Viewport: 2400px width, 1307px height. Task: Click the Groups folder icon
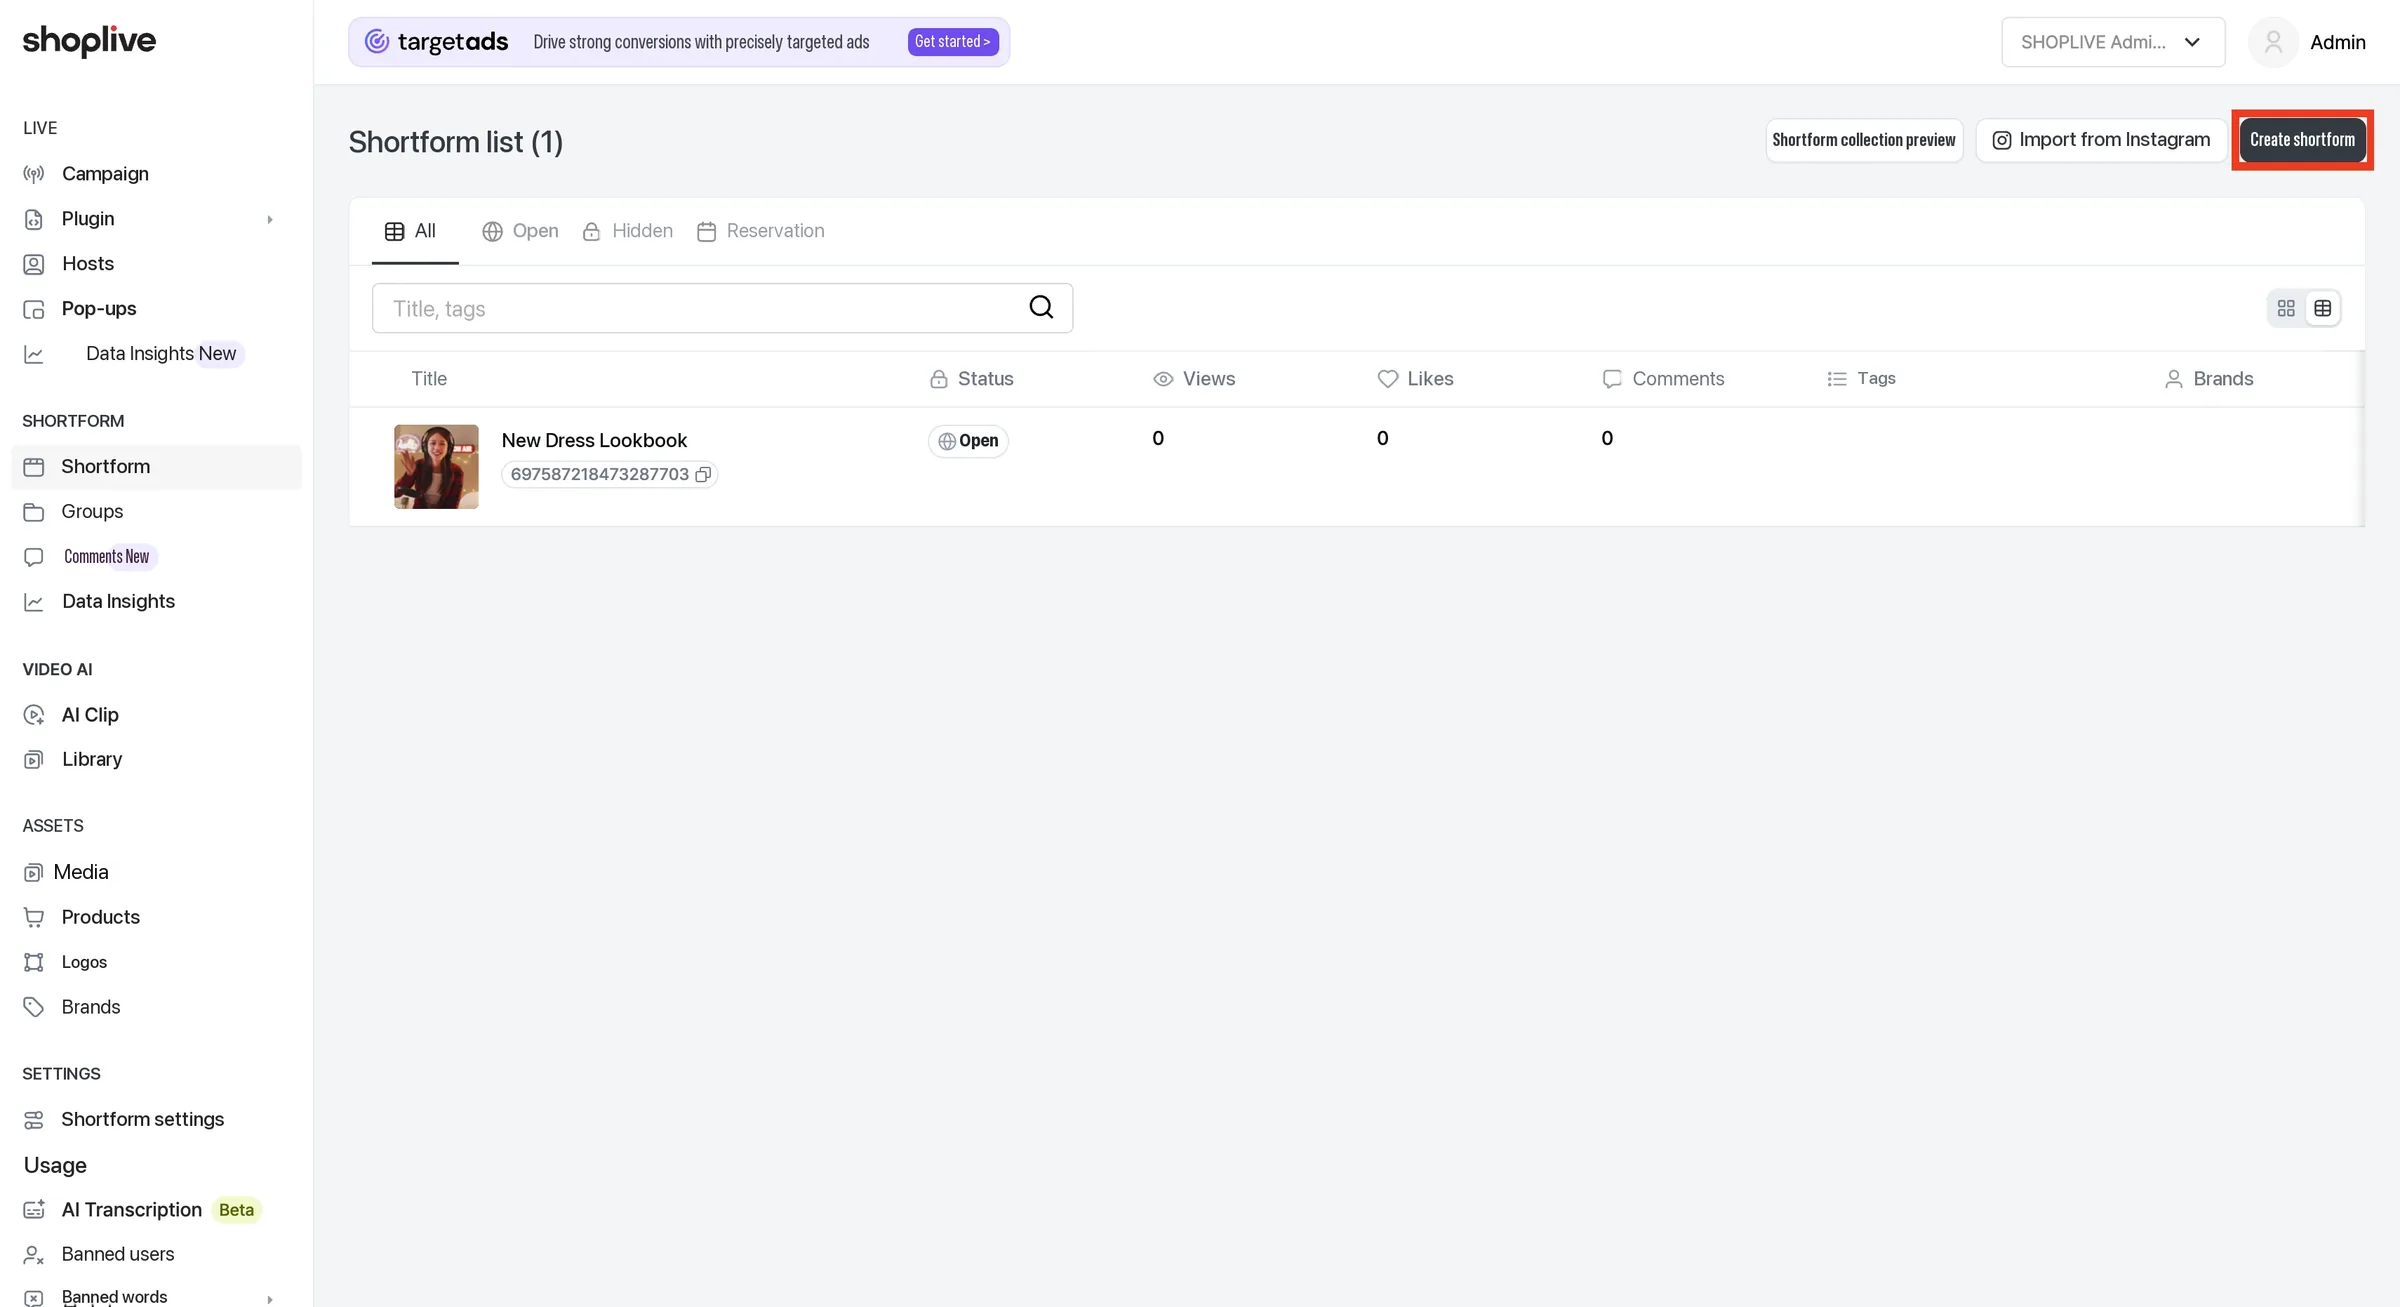point(34,512)
